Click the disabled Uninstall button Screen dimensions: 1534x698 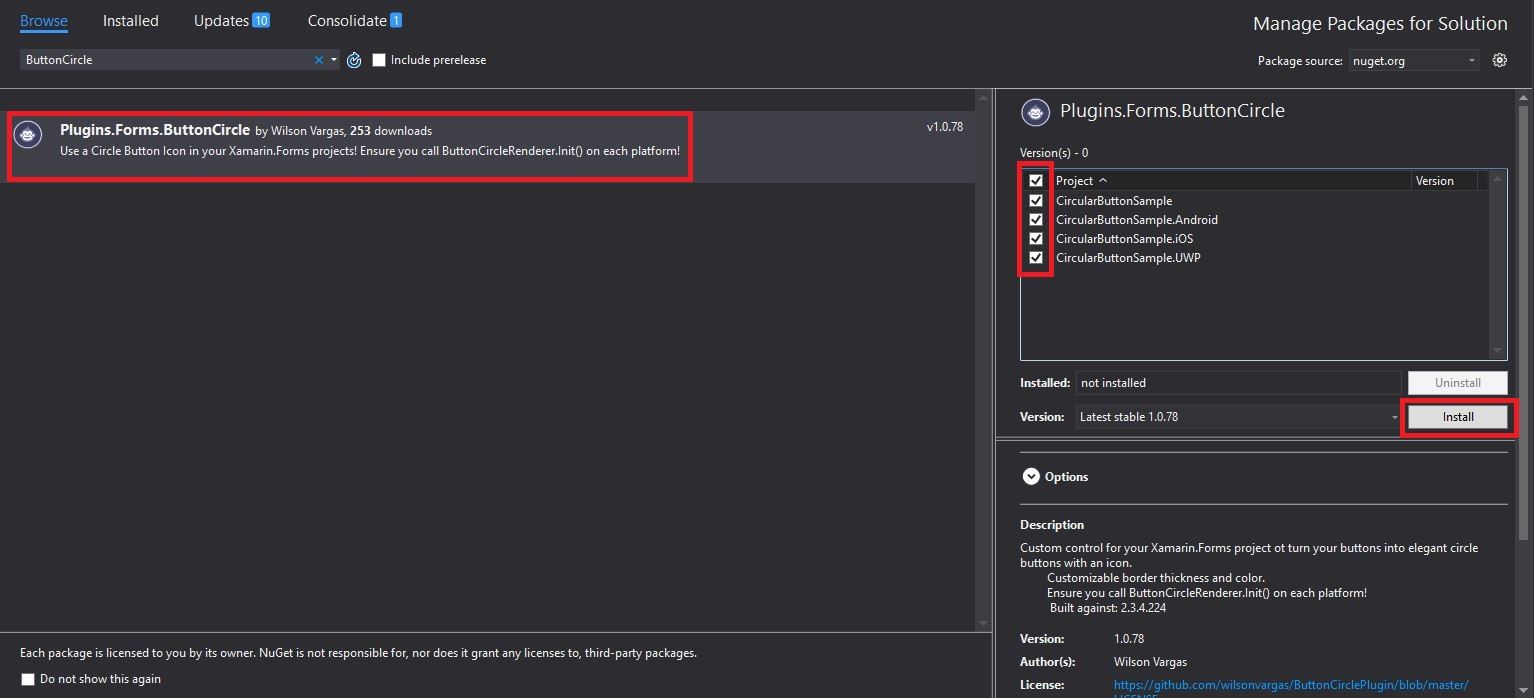pos(1458,383)
